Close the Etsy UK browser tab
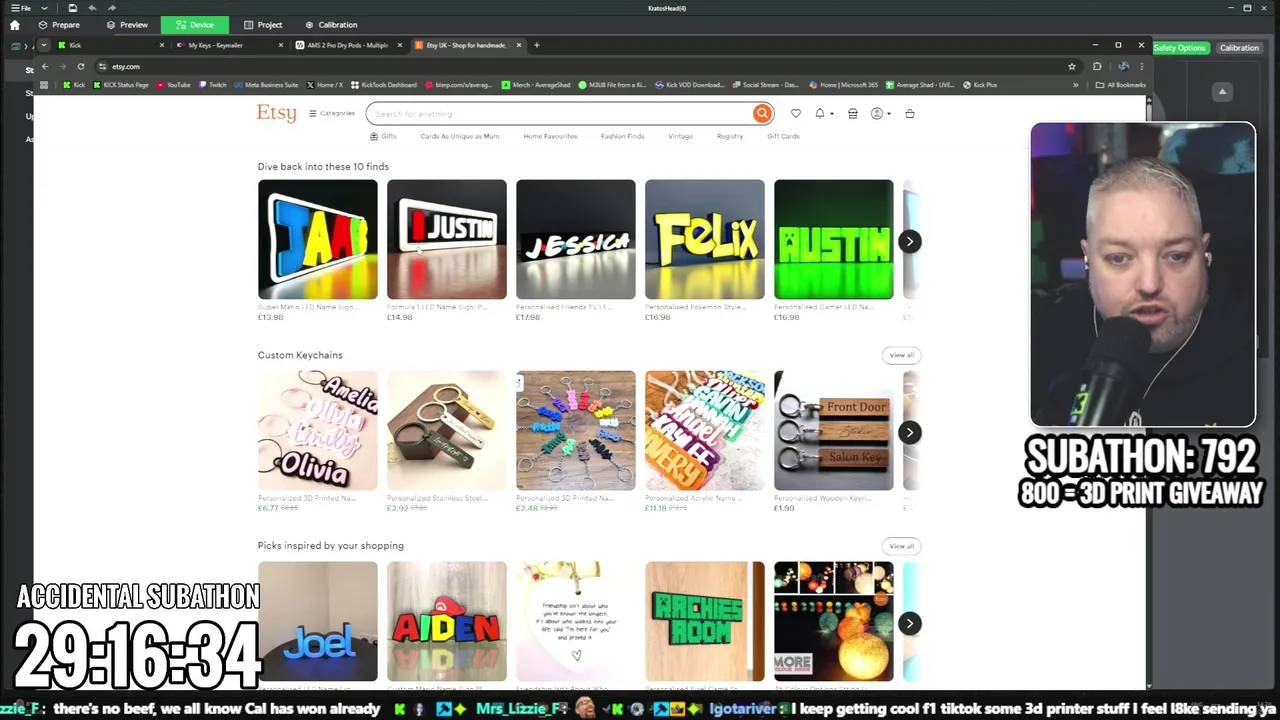Screen dimensions: 1280x720 pyautogui.click(x=519, y=45)
